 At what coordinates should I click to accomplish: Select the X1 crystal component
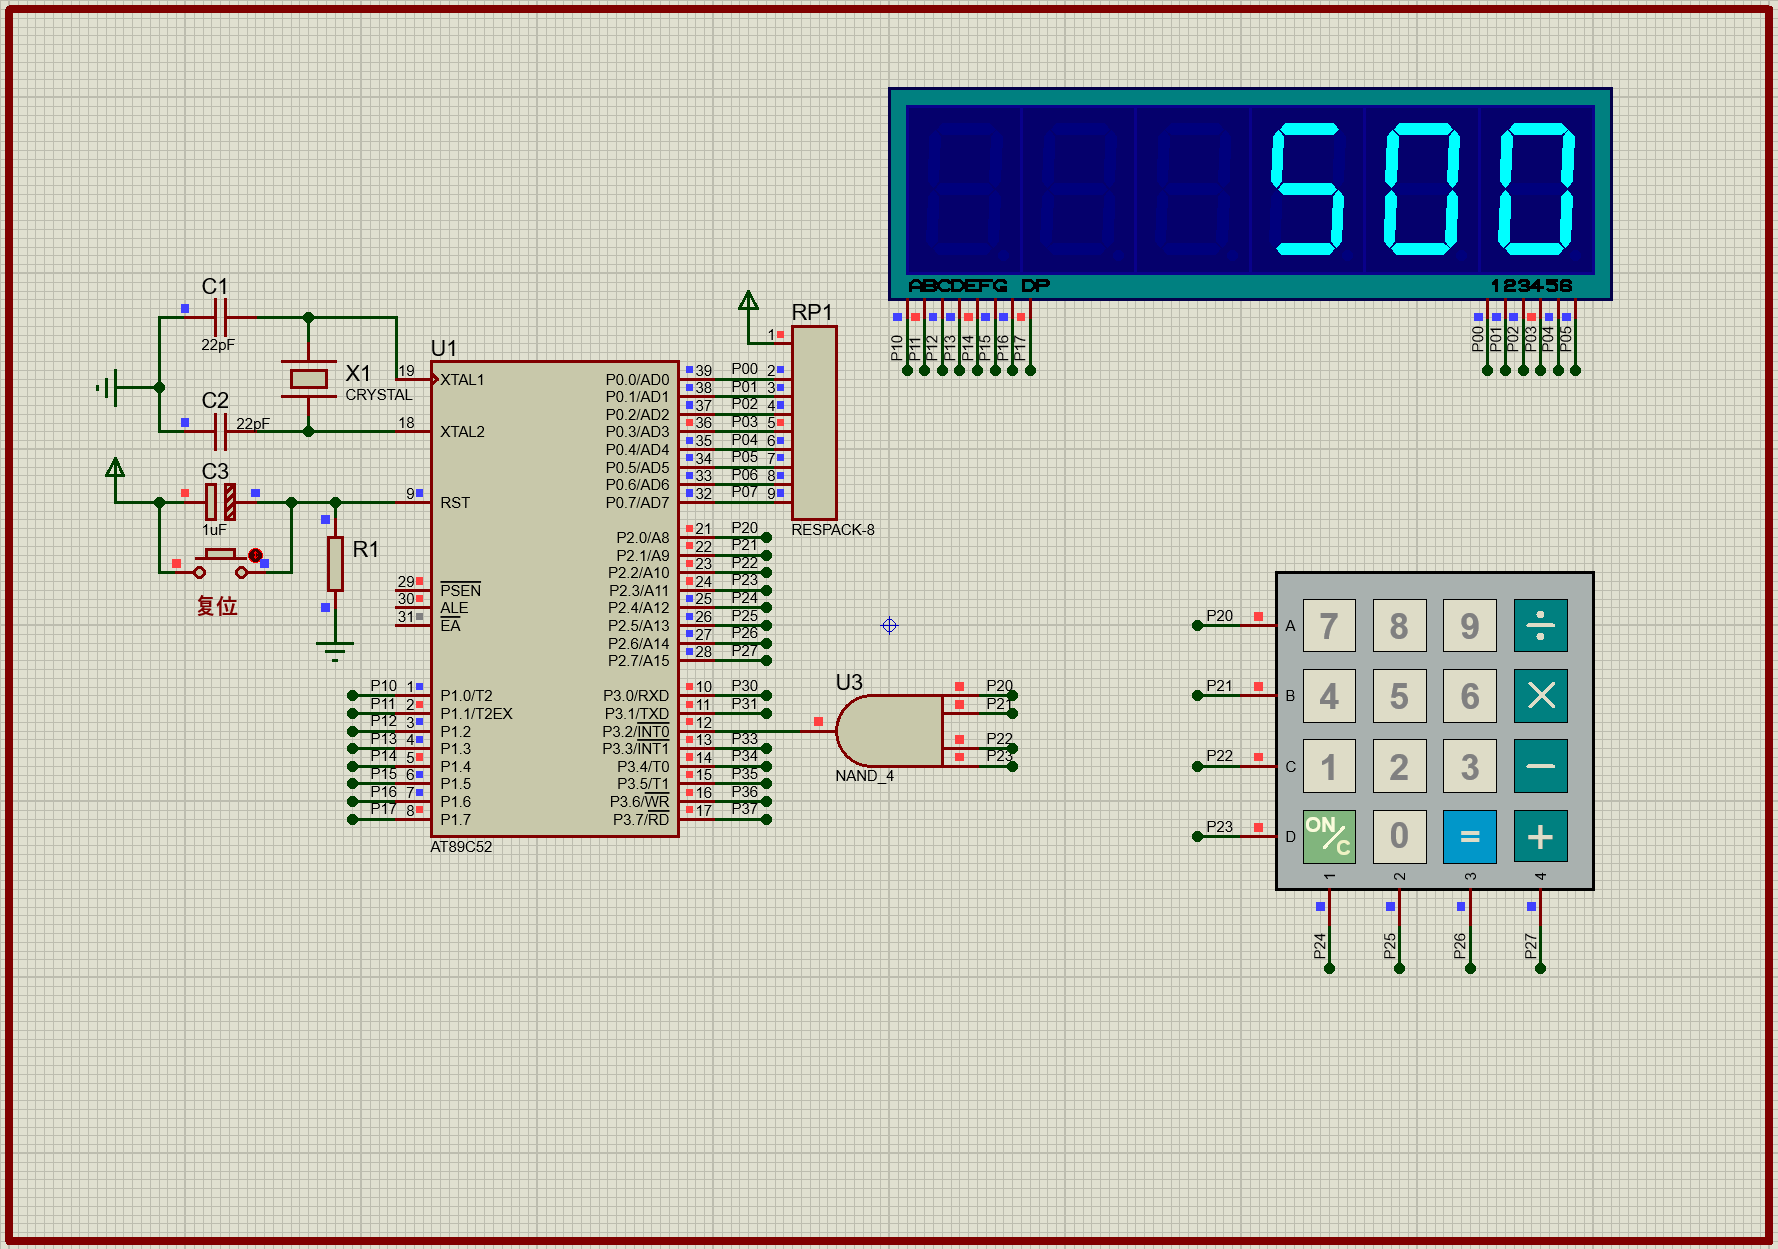(x=309, y=378)
